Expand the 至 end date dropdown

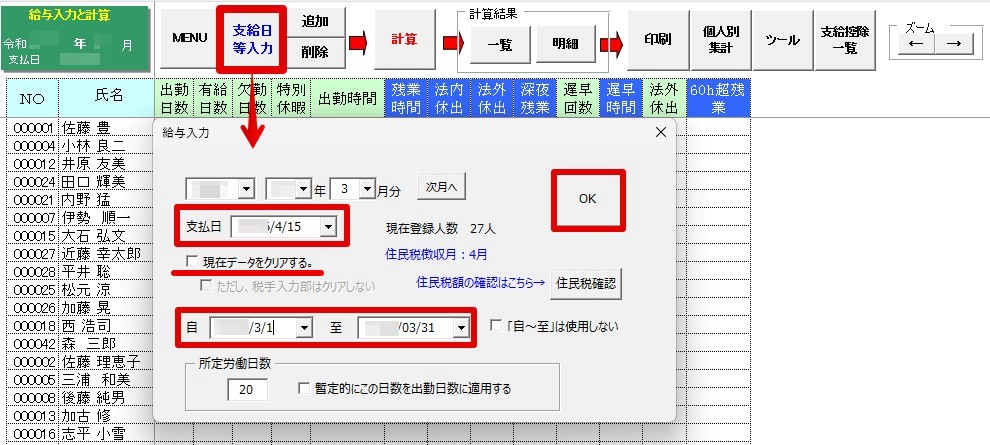[462, 328]
